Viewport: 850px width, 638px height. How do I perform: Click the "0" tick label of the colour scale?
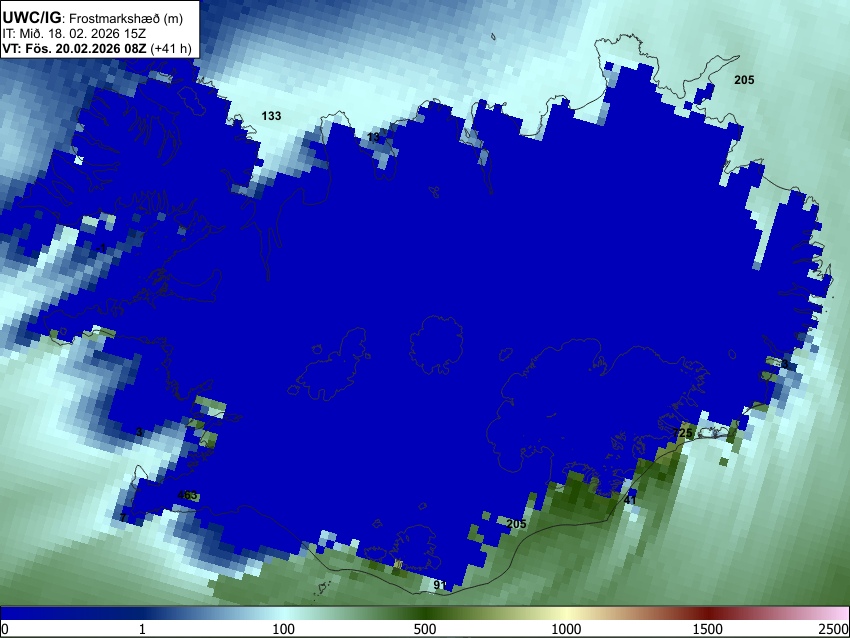[x=5, y=629]
